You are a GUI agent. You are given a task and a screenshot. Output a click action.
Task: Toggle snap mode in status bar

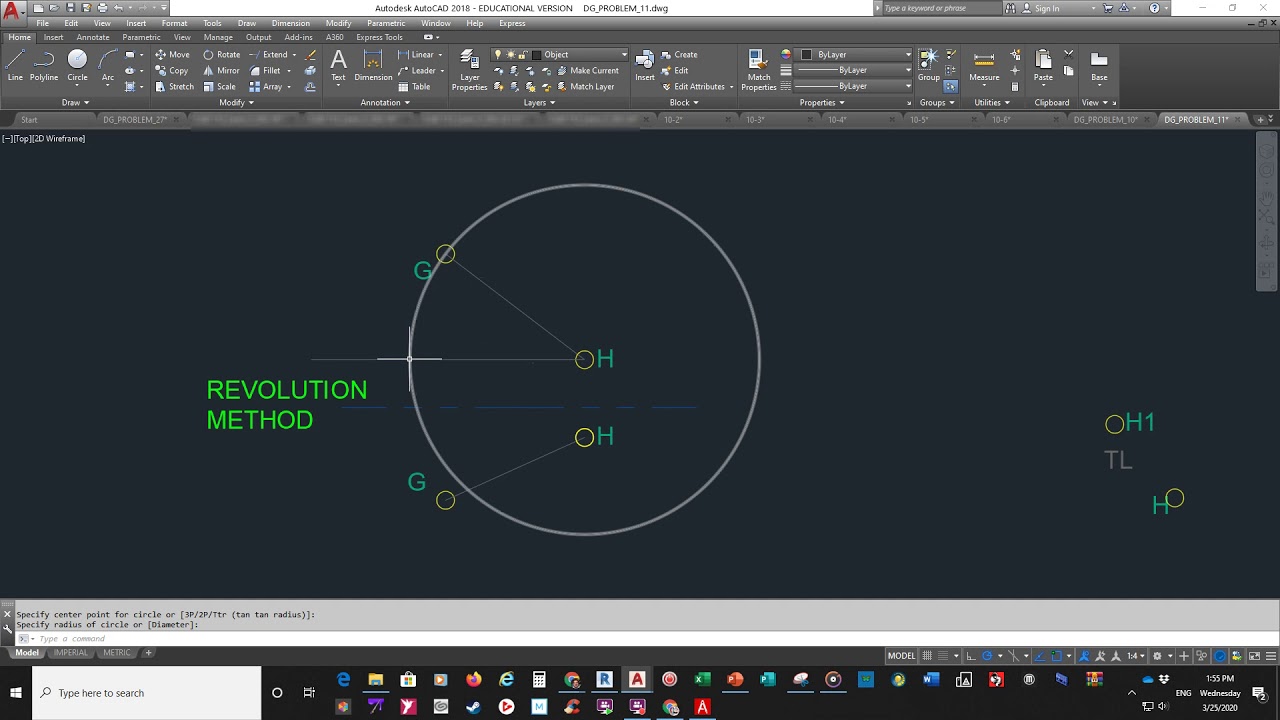coord(943,656)
